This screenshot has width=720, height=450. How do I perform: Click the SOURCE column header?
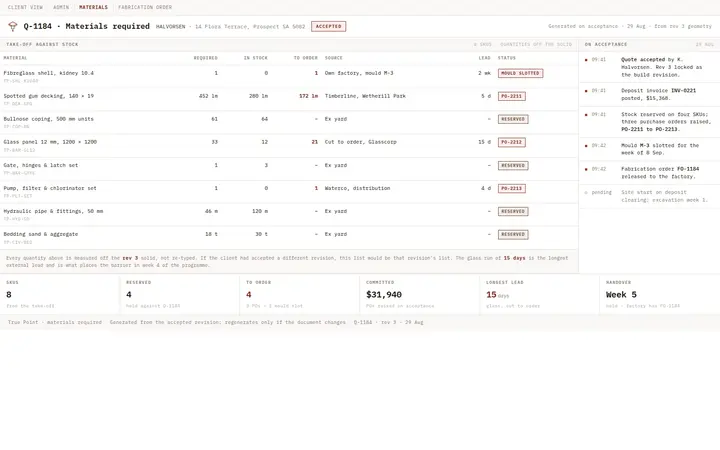334,58
